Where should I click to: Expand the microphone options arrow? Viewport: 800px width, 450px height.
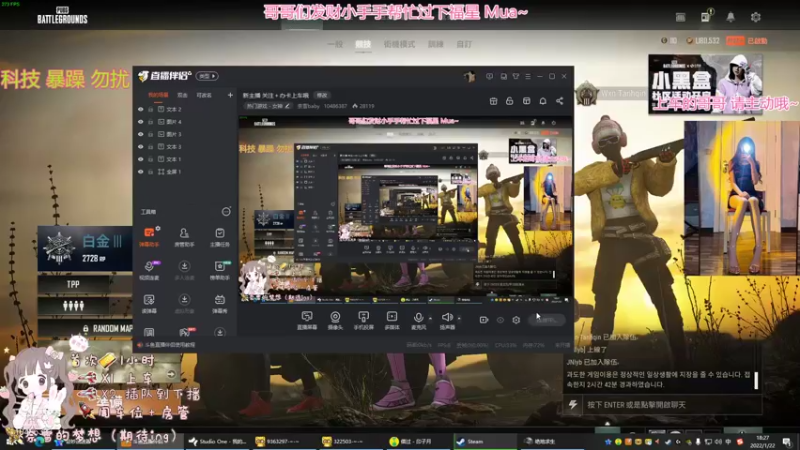[x=430, y=318]
